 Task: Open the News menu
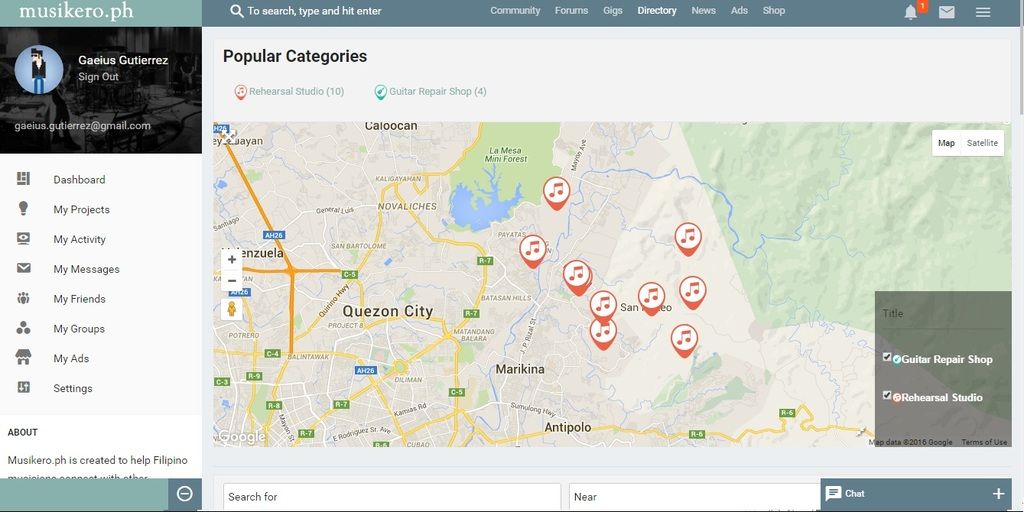tap(703, 10)
